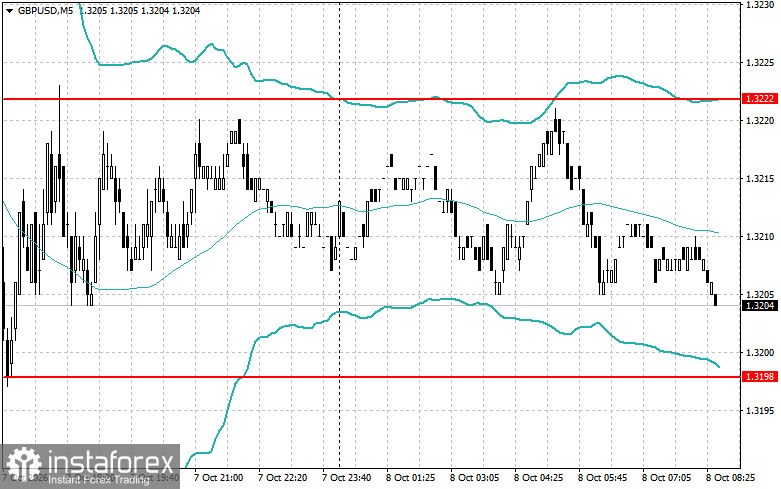
Task: Click the 1.3230 price scale value
Action: tap(760, 4)
